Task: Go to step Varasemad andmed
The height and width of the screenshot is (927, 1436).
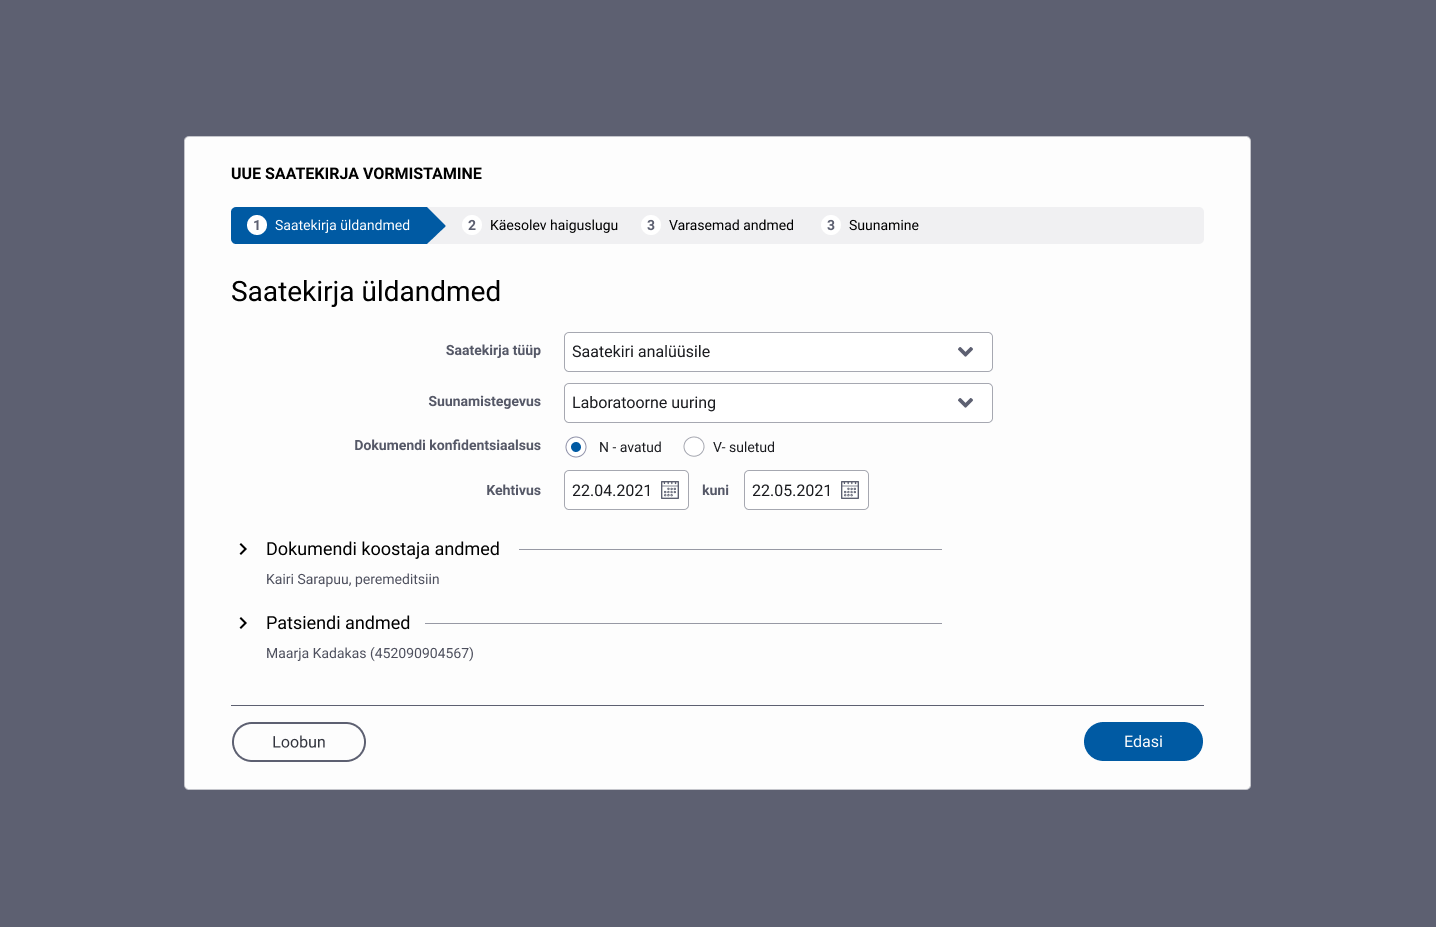Action: click(718, 225)
